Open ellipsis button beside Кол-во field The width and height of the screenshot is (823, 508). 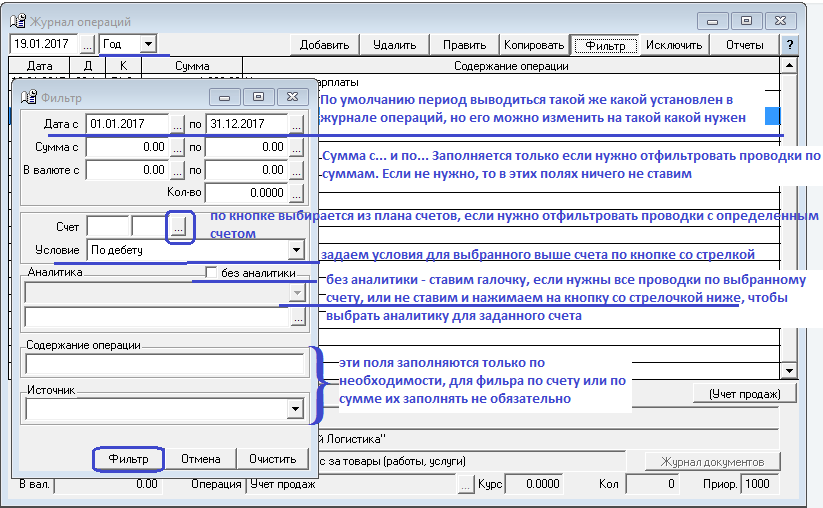pyautogui.click(x=297, y=194)
